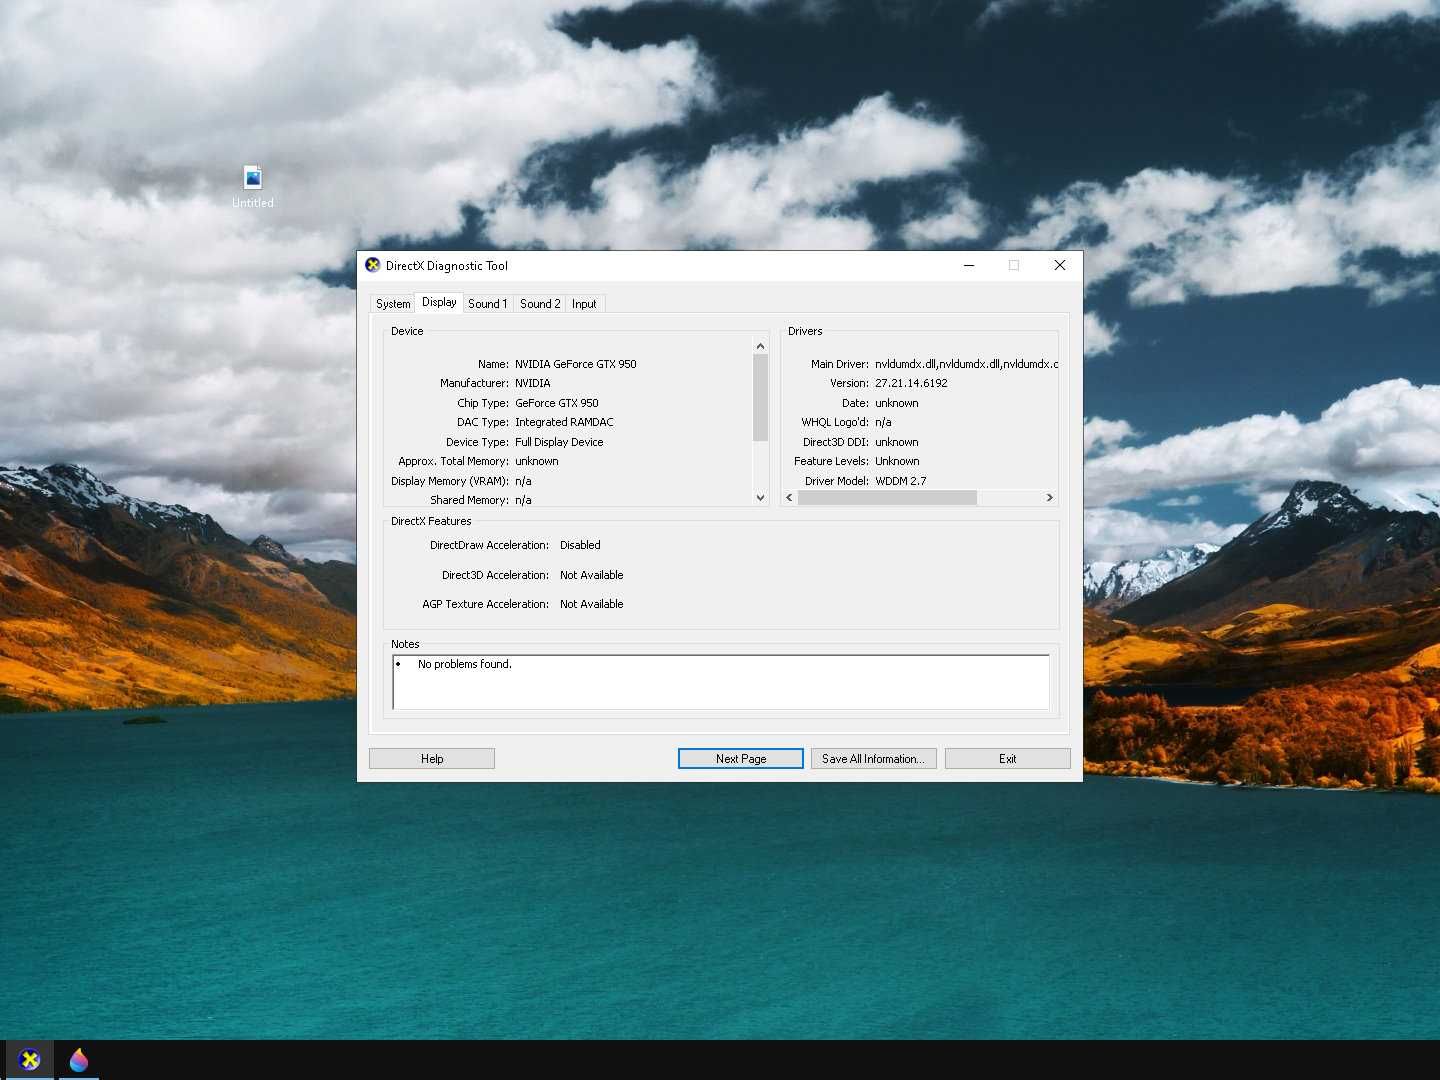Click Device list scroll up arrow
The image size is (1440, 1080).
760,346
